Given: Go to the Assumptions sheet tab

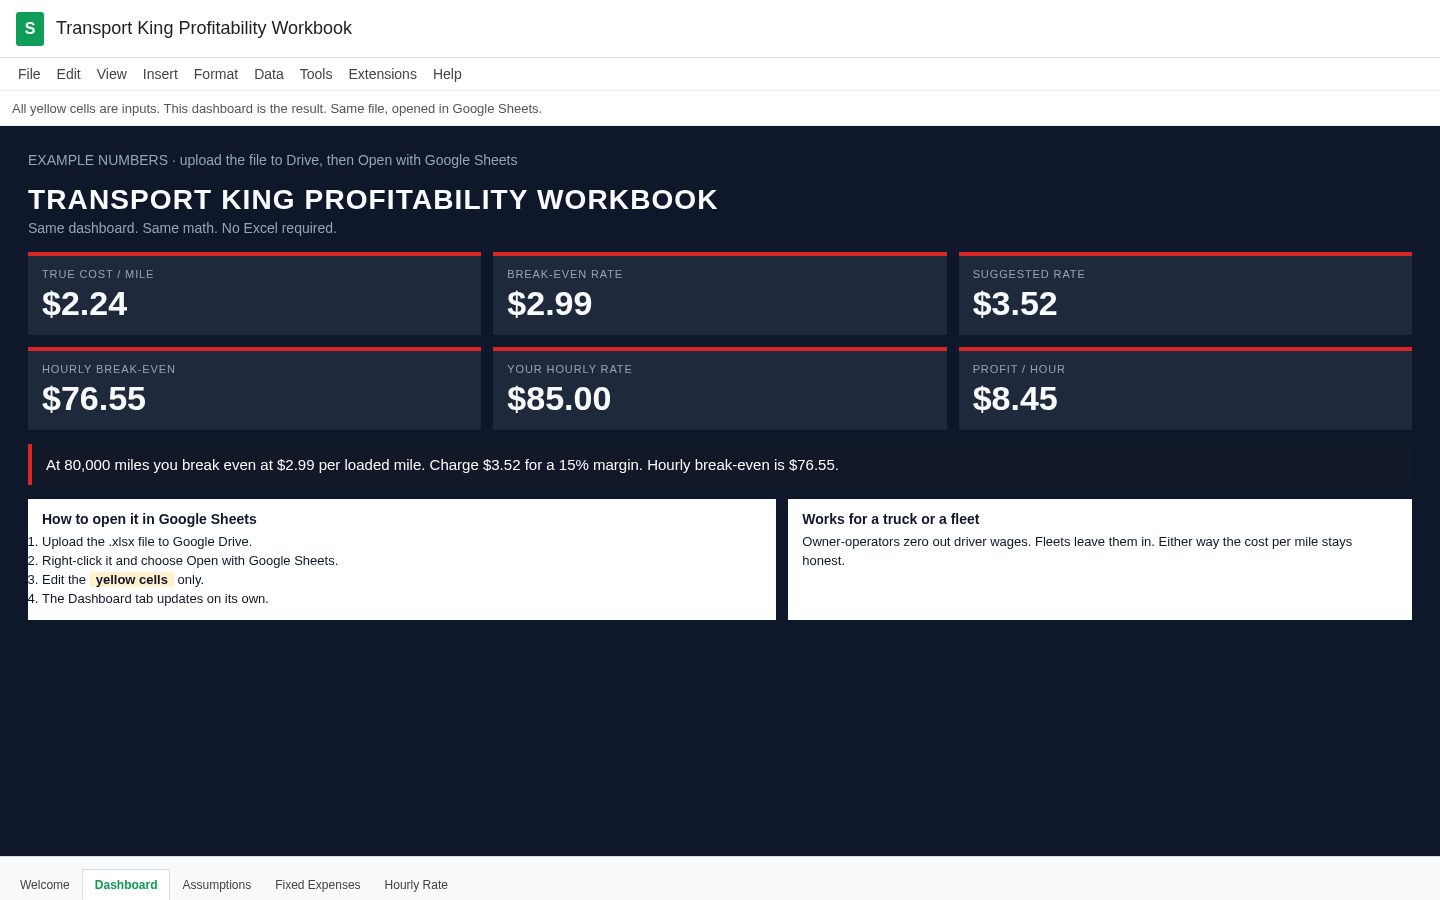Looking at the screenshot, I should click(217, 885).
